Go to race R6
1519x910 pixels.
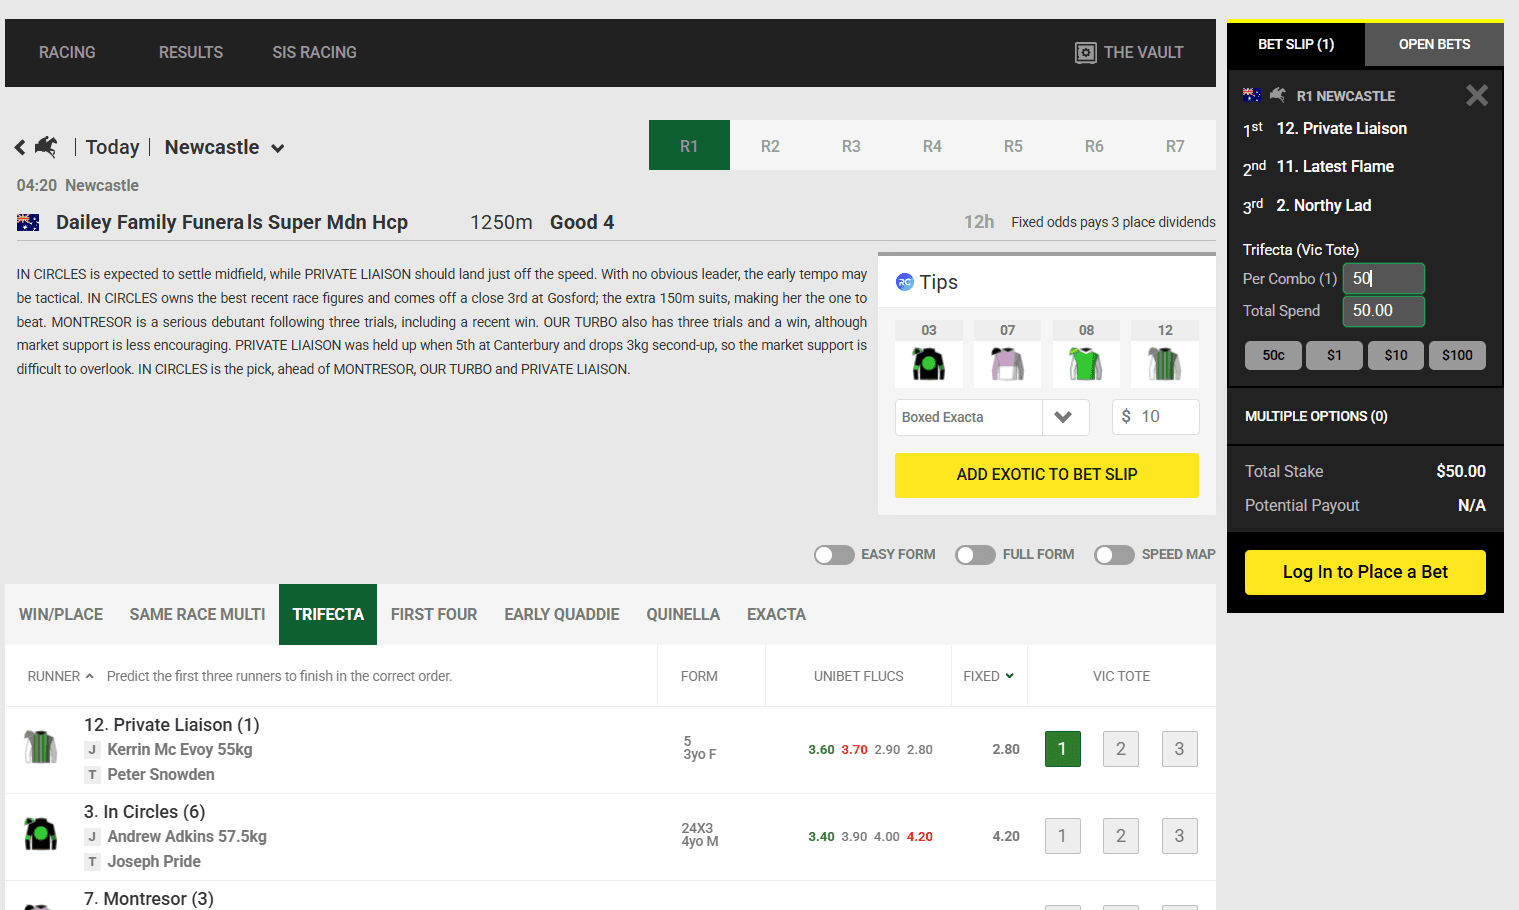[x=1094, y=146]
